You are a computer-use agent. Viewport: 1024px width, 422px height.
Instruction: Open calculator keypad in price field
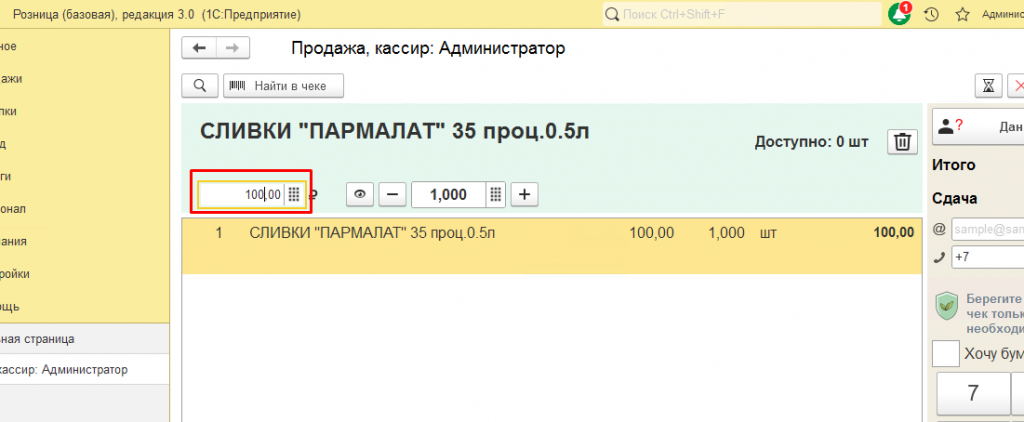point(294,194)
